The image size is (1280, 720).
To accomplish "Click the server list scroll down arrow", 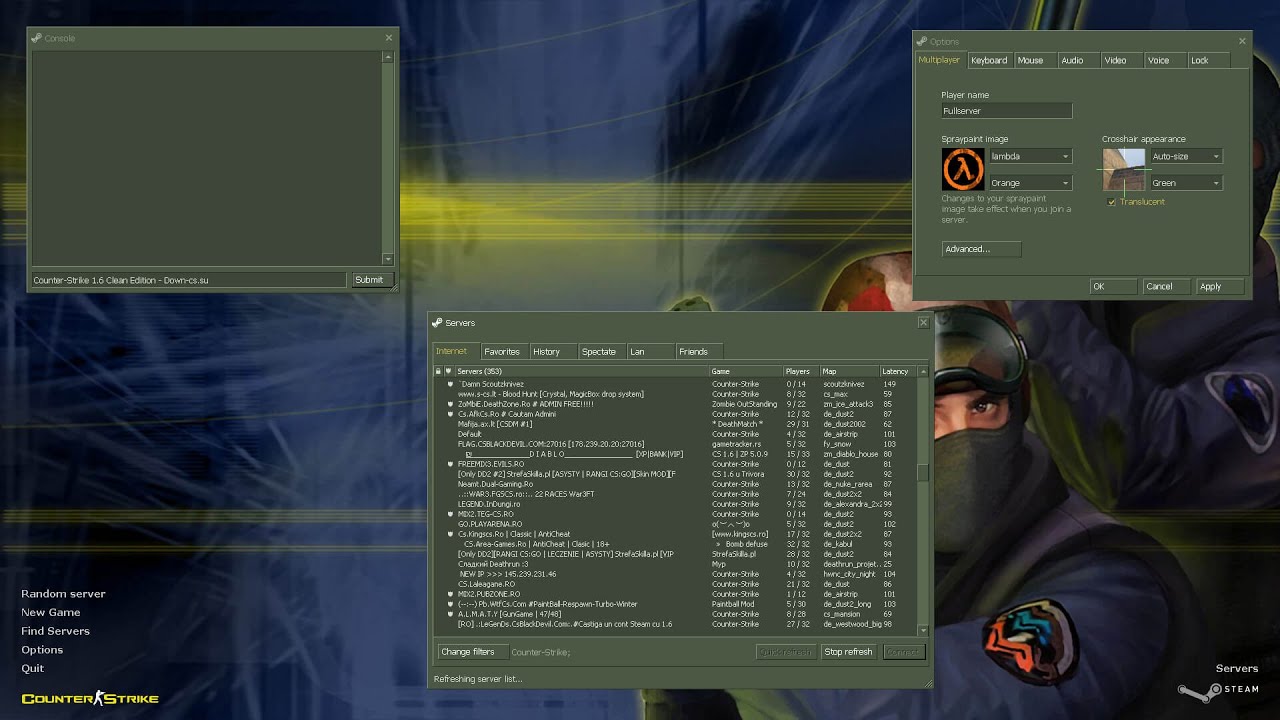I will [x=923, y=630].
